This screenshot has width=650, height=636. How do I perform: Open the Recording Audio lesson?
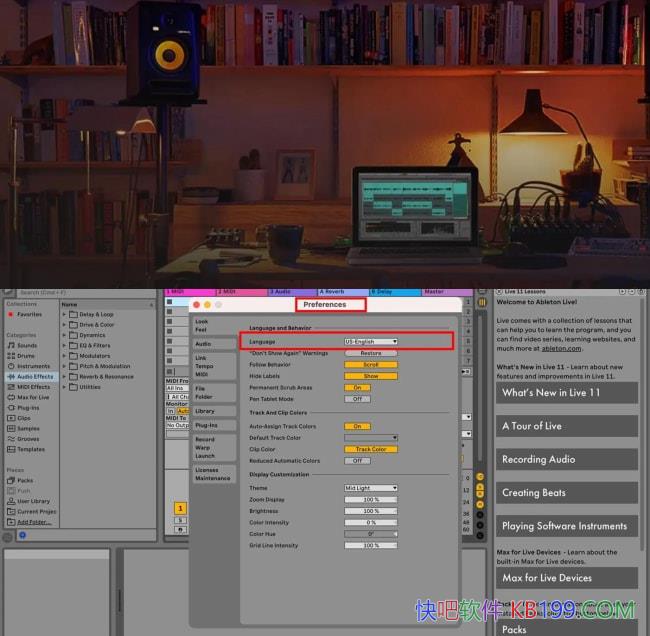coord(566,459)
